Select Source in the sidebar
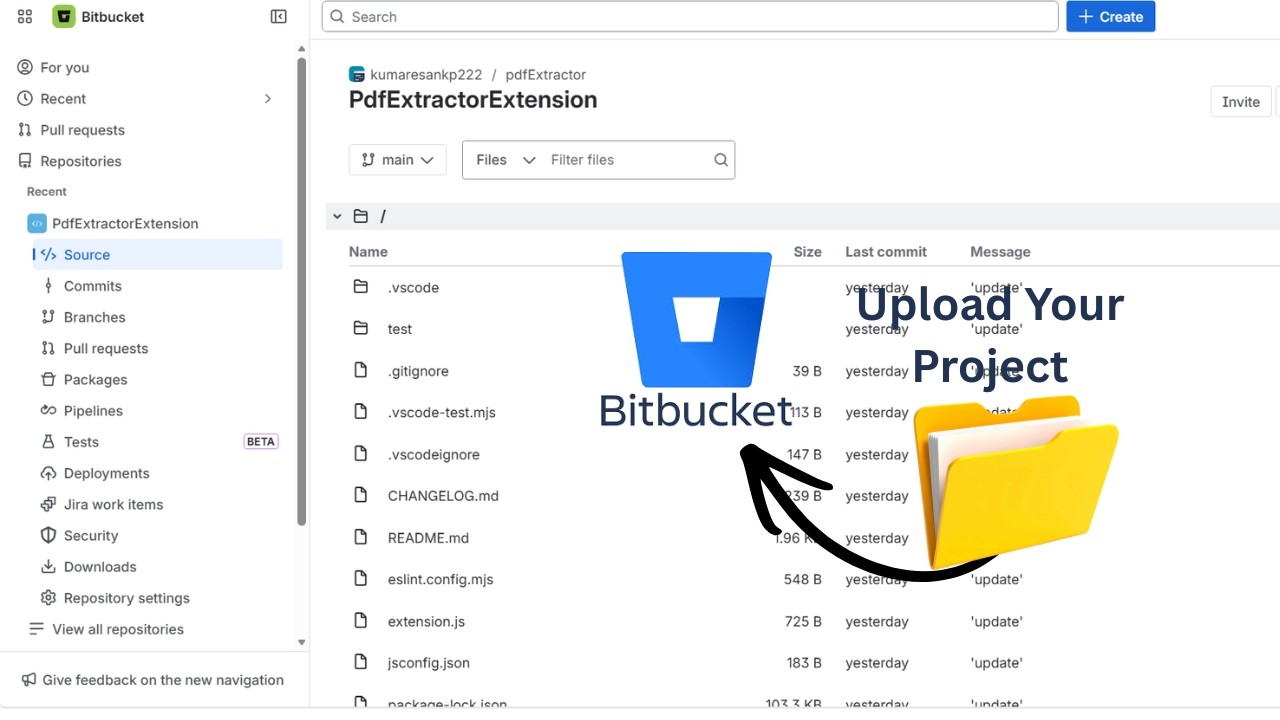The width and height of the screenshot is (1280, 720). 158,254
